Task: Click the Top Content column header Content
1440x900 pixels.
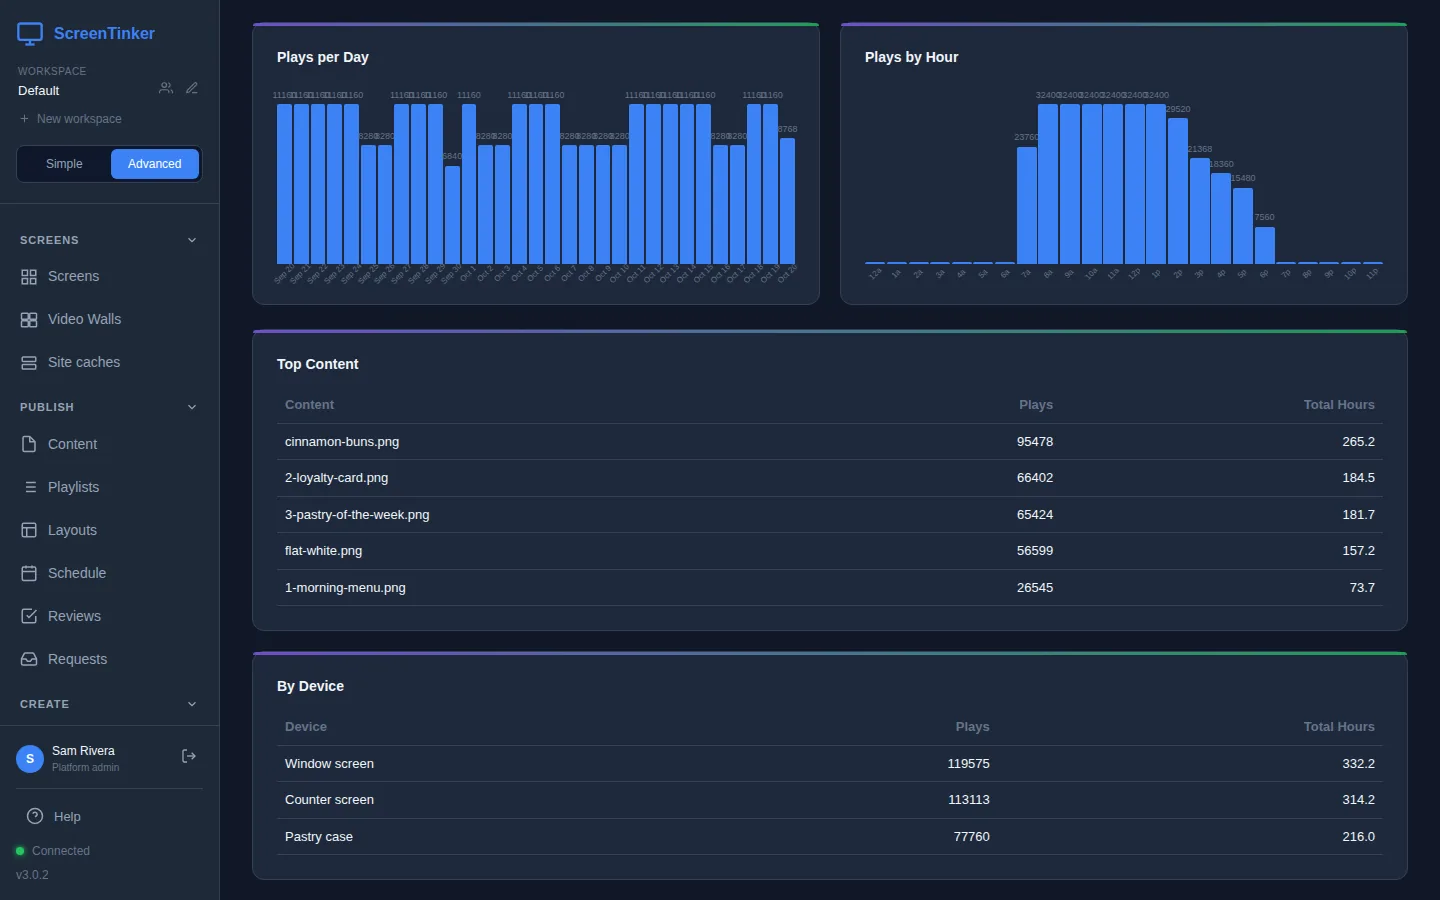Action: tap(309, 405)
